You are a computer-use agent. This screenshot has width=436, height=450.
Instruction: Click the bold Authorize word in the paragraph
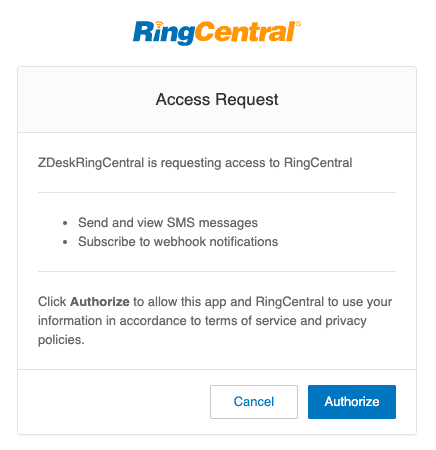point(100,302)
